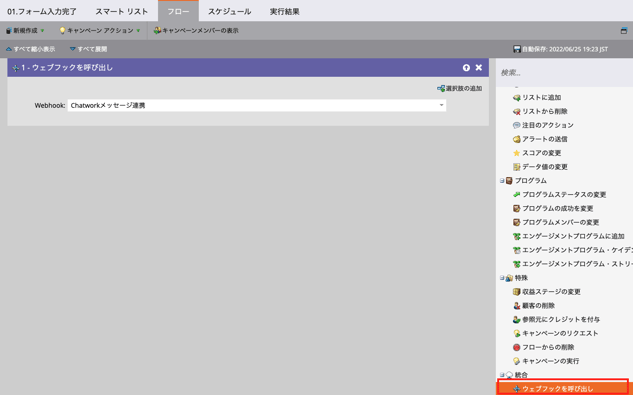Collapse the プログラム tree group

coord(502,181)
